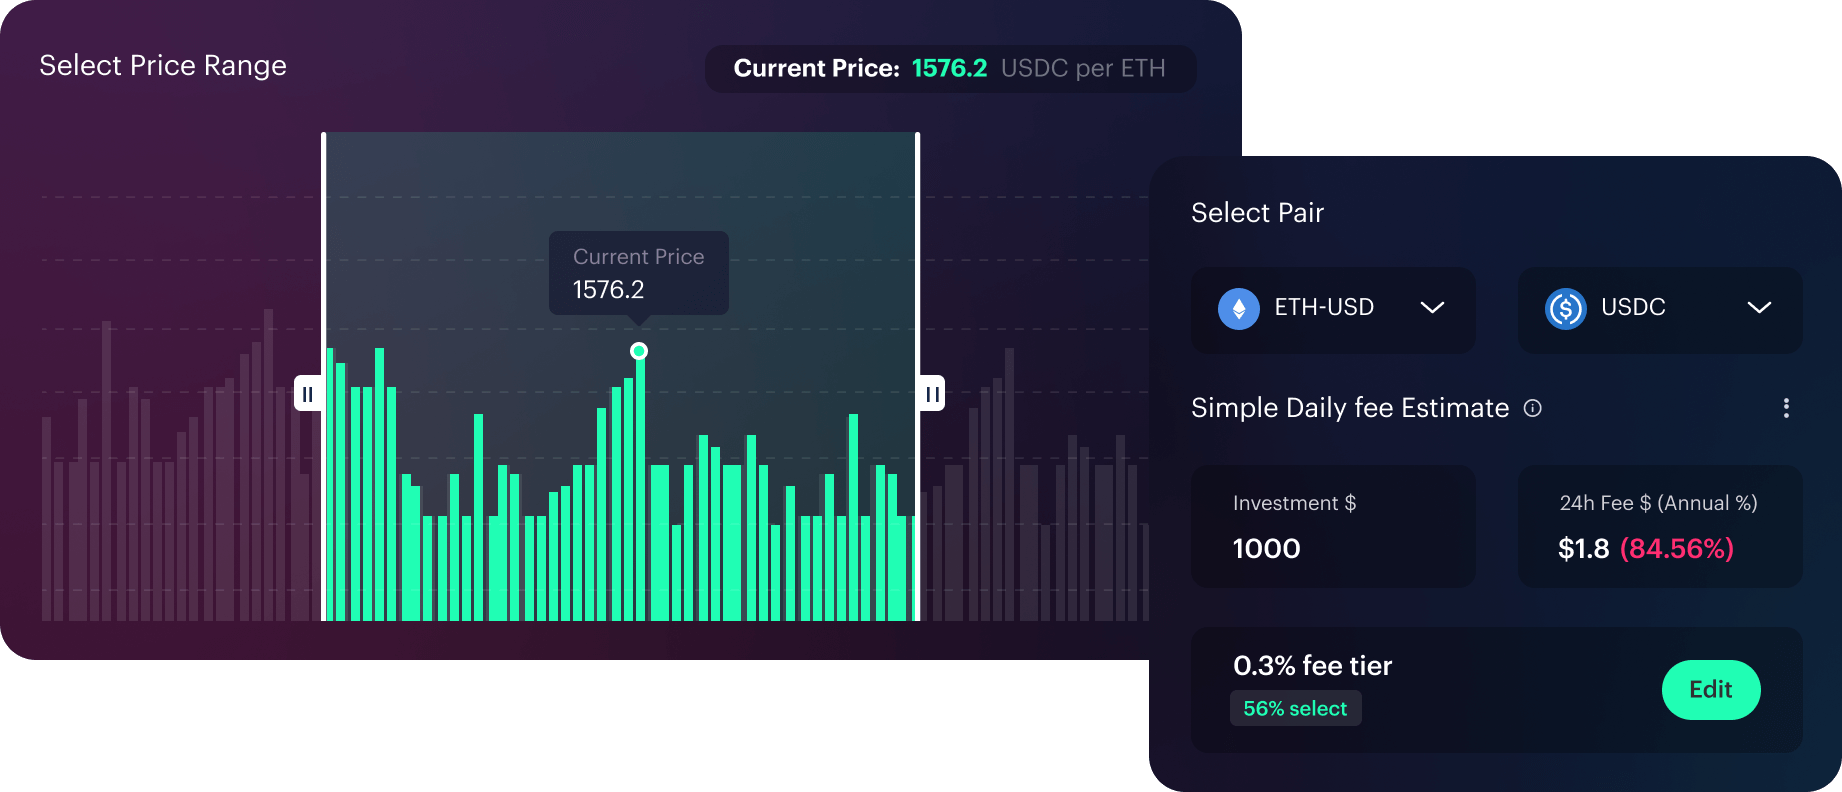Click the USDC dollar coin icon
Viewport: 1842px width, 792px height.
coord(1565,308)
